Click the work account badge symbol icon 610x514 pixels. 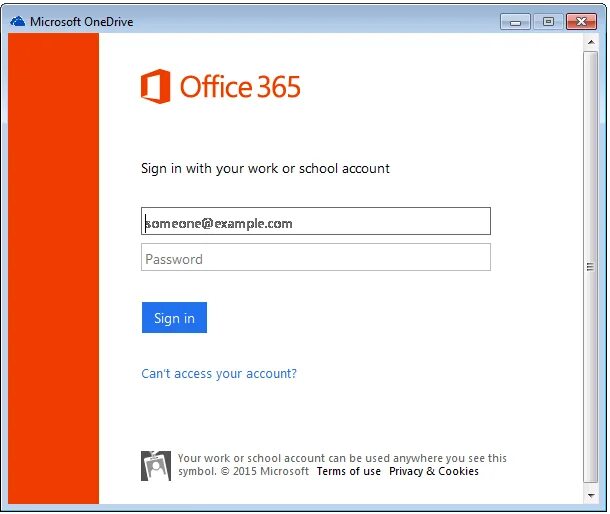coord(156,466)
